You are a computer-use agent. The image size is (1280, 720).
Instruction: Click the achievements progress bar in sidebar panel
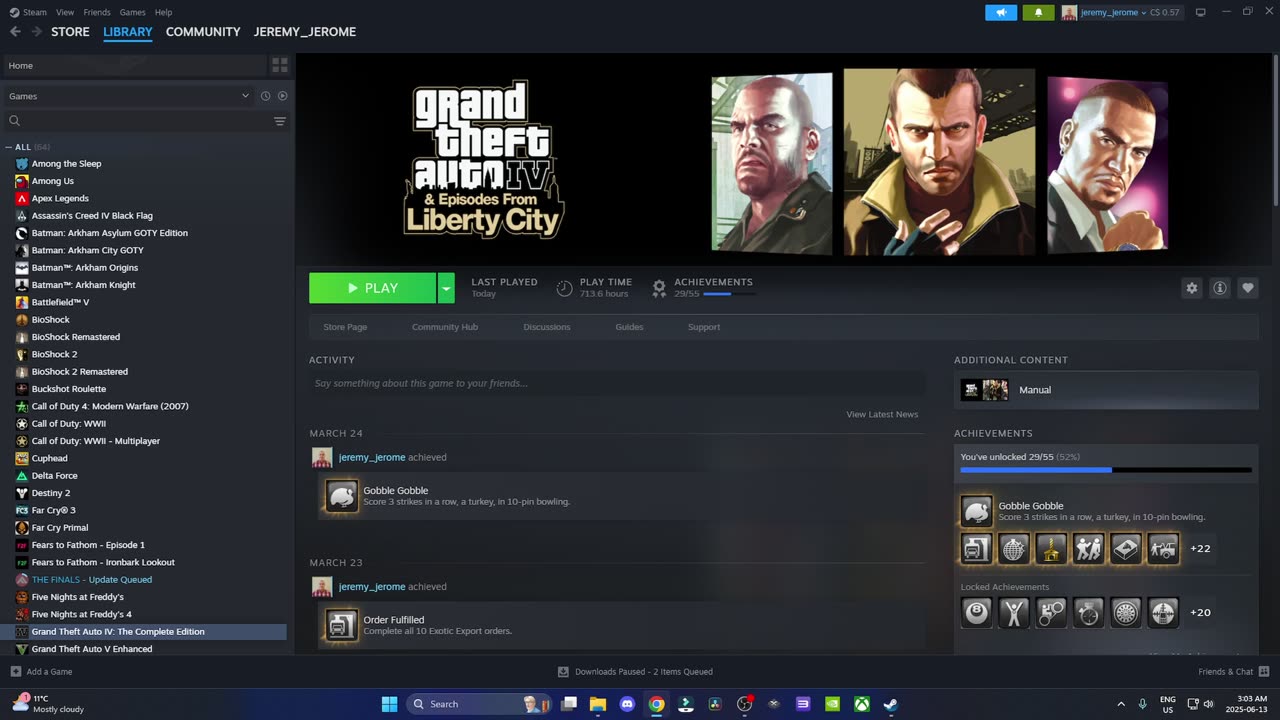(x=1106, y=469)
